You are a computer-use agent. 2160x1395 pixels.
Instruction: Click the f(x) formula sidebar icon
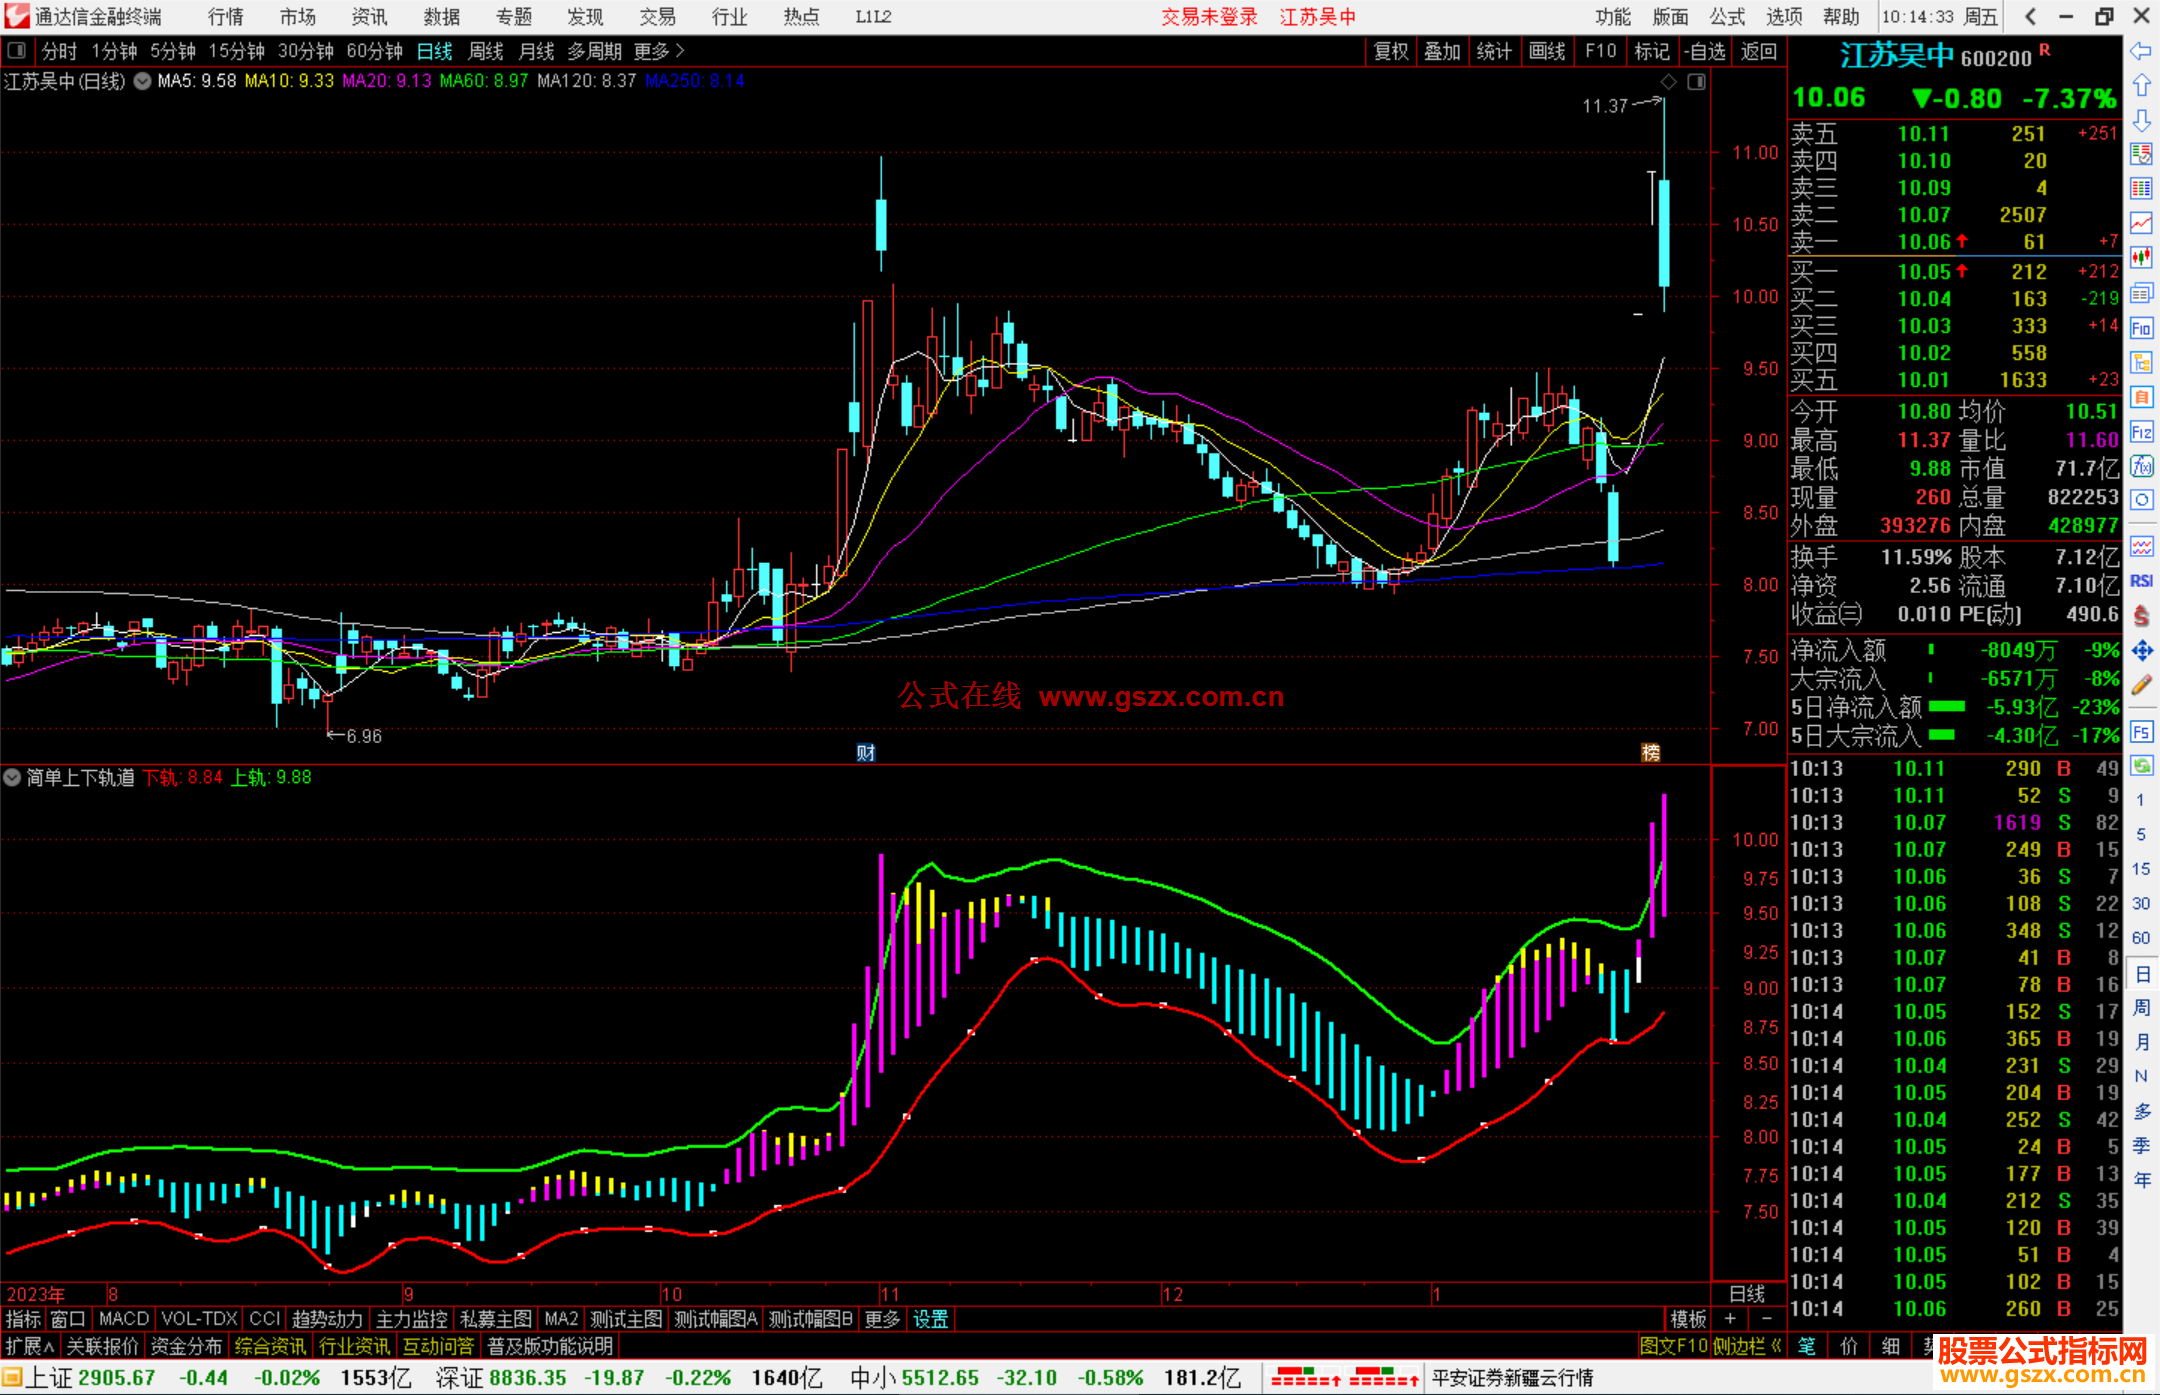pyautogui.click(x=2141, y=467)
